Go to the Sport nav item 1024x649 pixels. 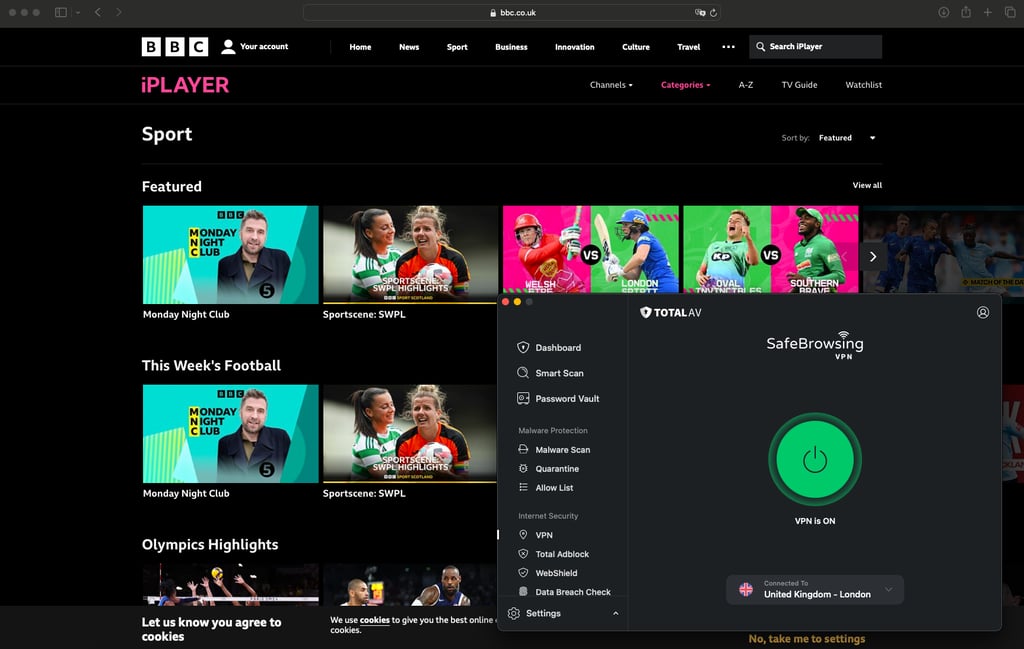pos(457,47)
